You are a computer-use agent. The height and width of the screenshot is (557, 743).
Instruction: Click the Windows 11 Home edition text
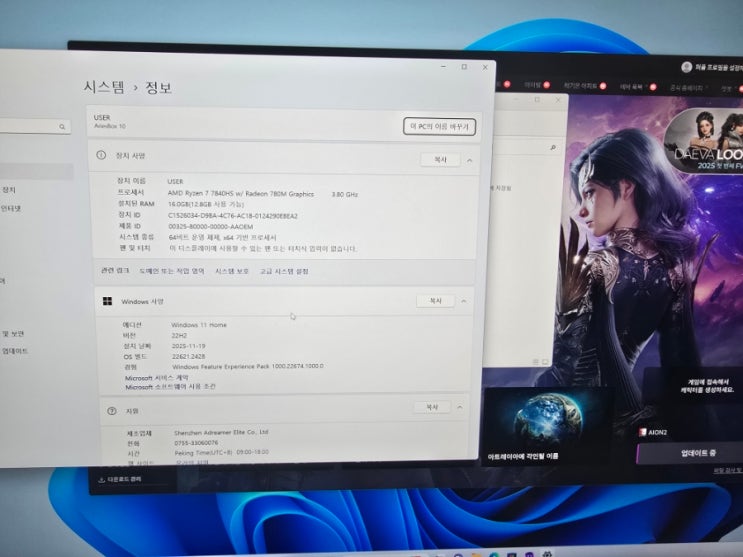199,325
